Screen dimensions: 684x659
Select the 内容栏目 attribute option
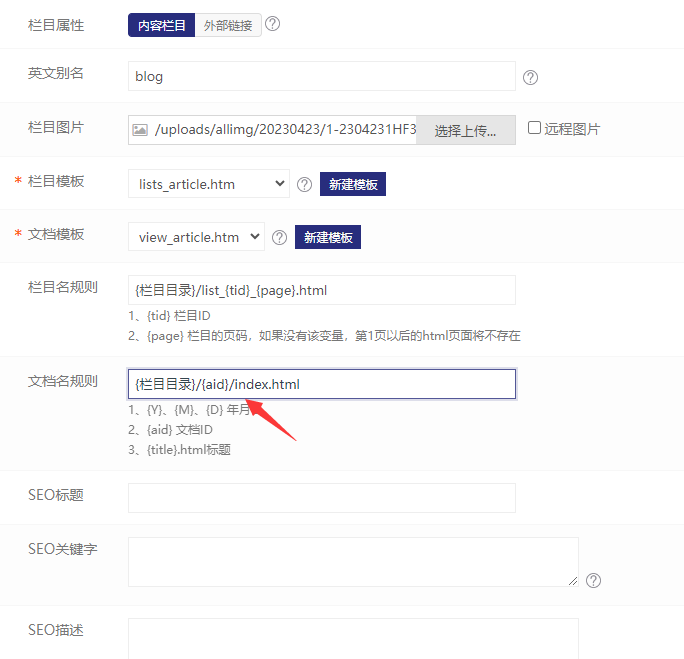161,25
